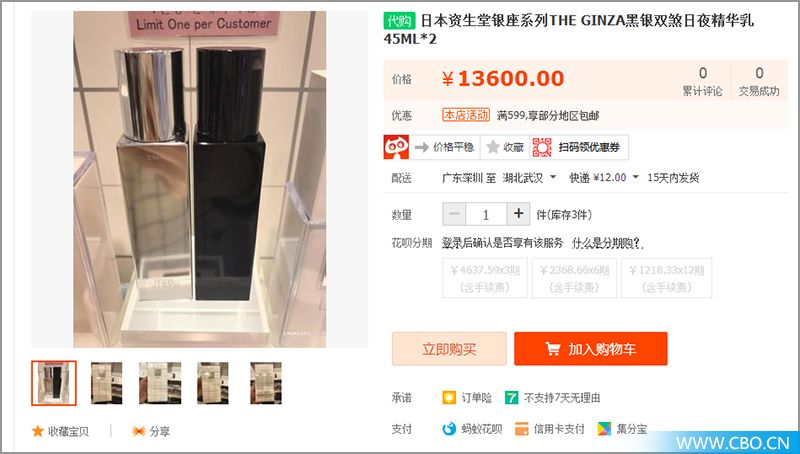Click the star 收藏 favorite icon
The width and height of the screenshot is (800, 454).
tap(492, 147)
